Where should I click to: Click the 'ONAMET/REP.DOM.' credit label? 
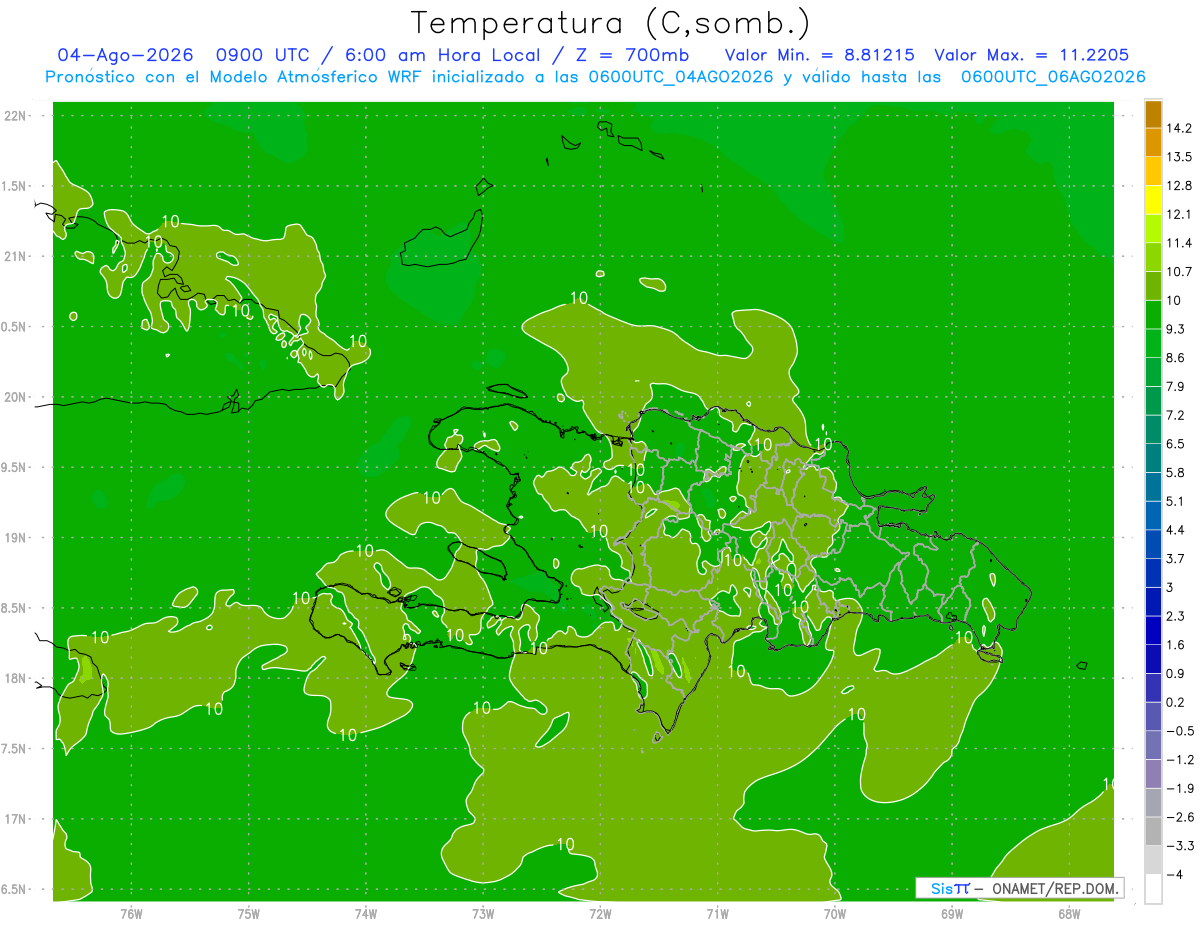[x=1054, y=888]
